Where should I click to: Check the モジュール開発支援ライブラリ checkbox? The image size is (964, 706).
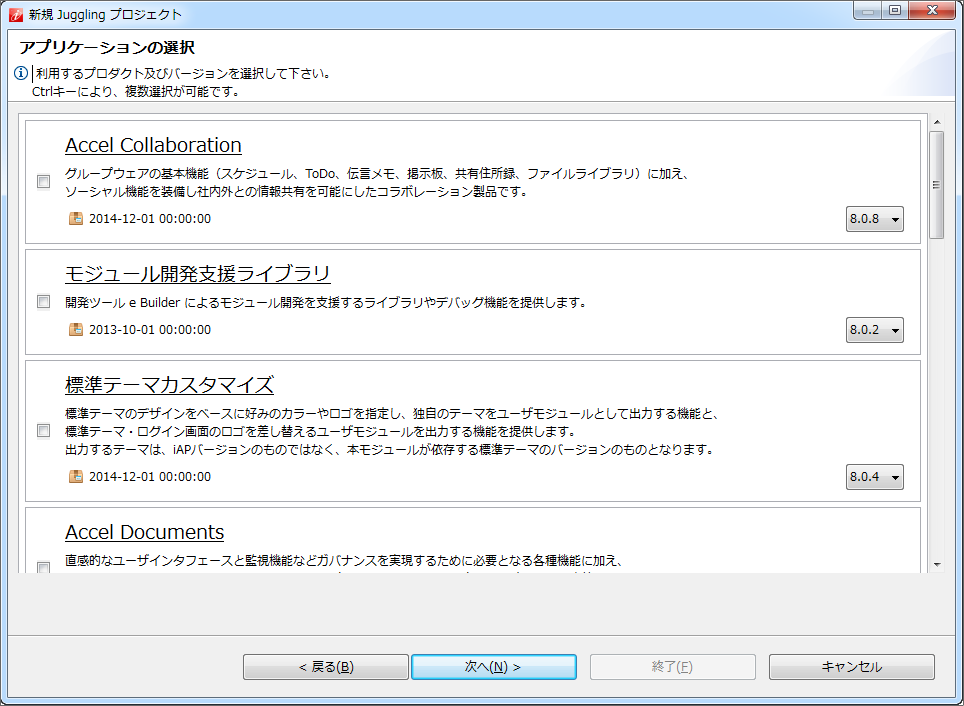[x=44, y=301]
